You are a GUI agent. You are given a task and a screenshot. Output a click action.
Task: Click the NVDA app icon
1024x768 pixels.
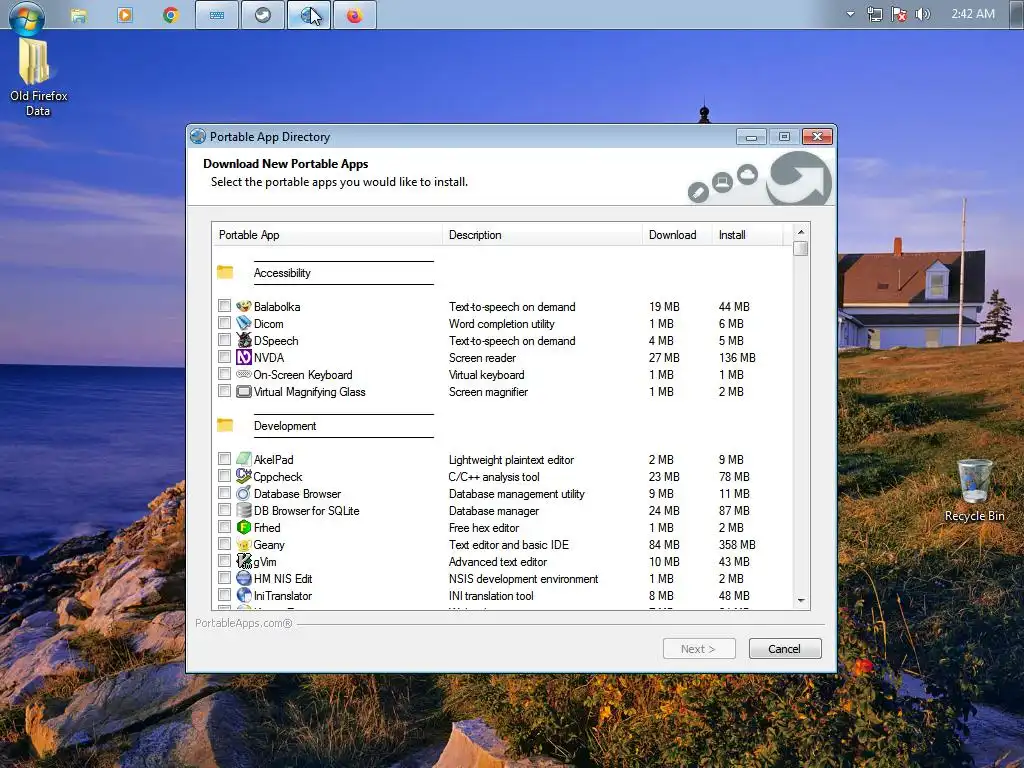click(244, 357)
